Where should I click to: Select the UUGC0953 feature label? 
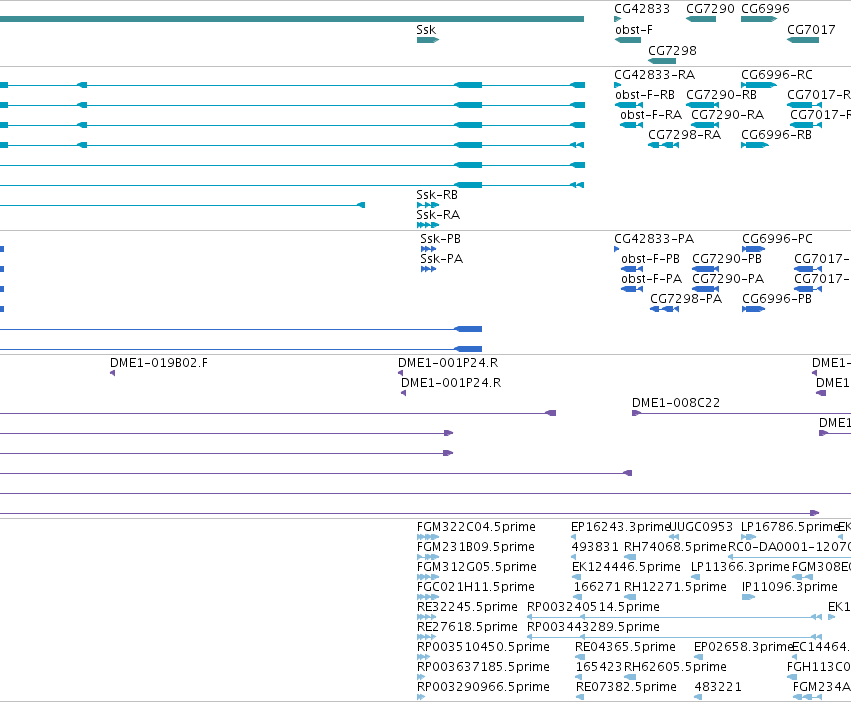click(701, 527)
